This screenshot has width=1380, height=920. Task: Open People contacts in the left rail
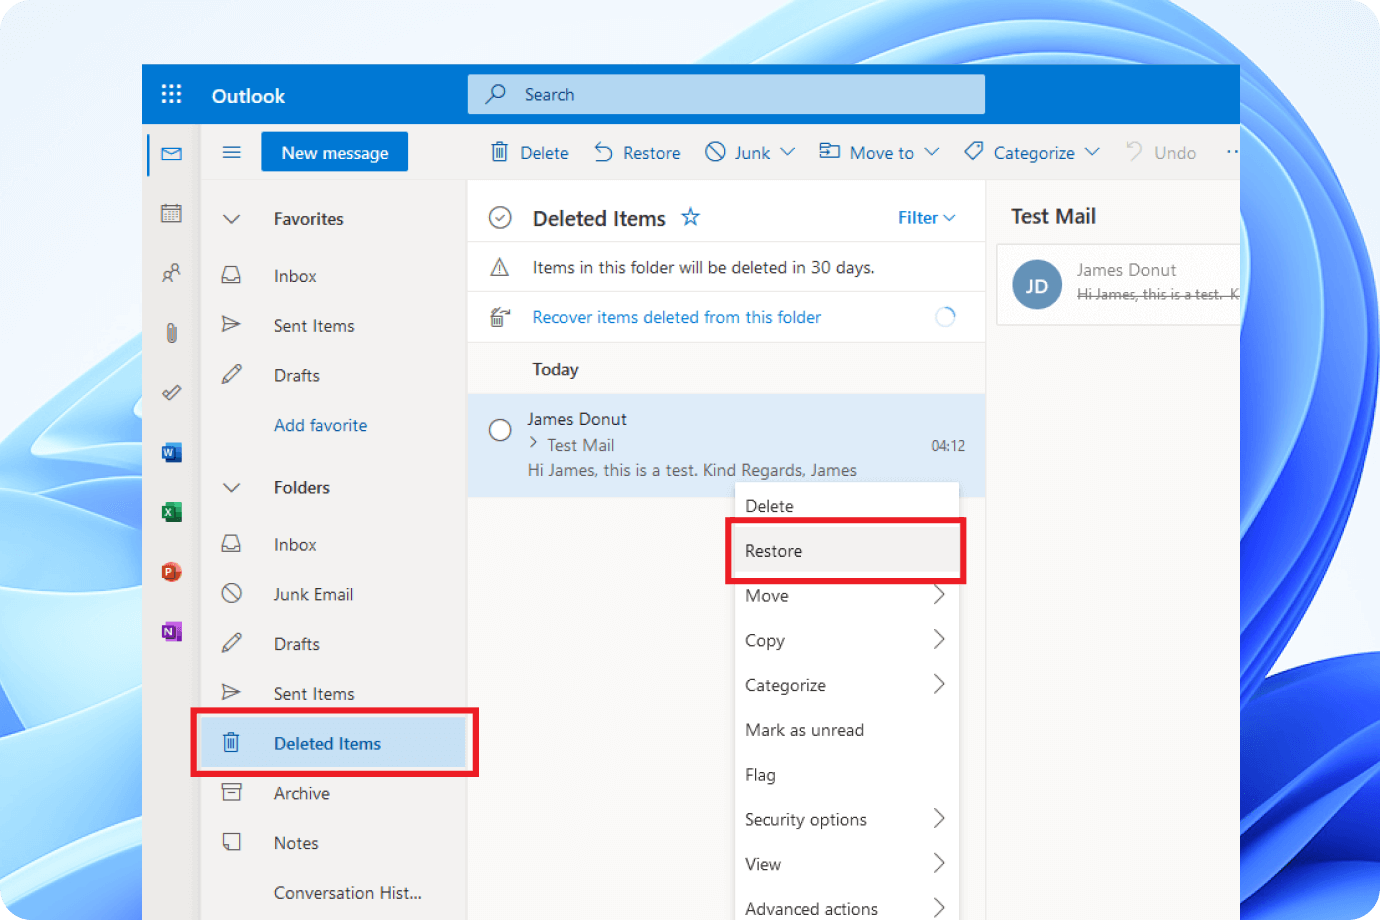click(172, 272)
